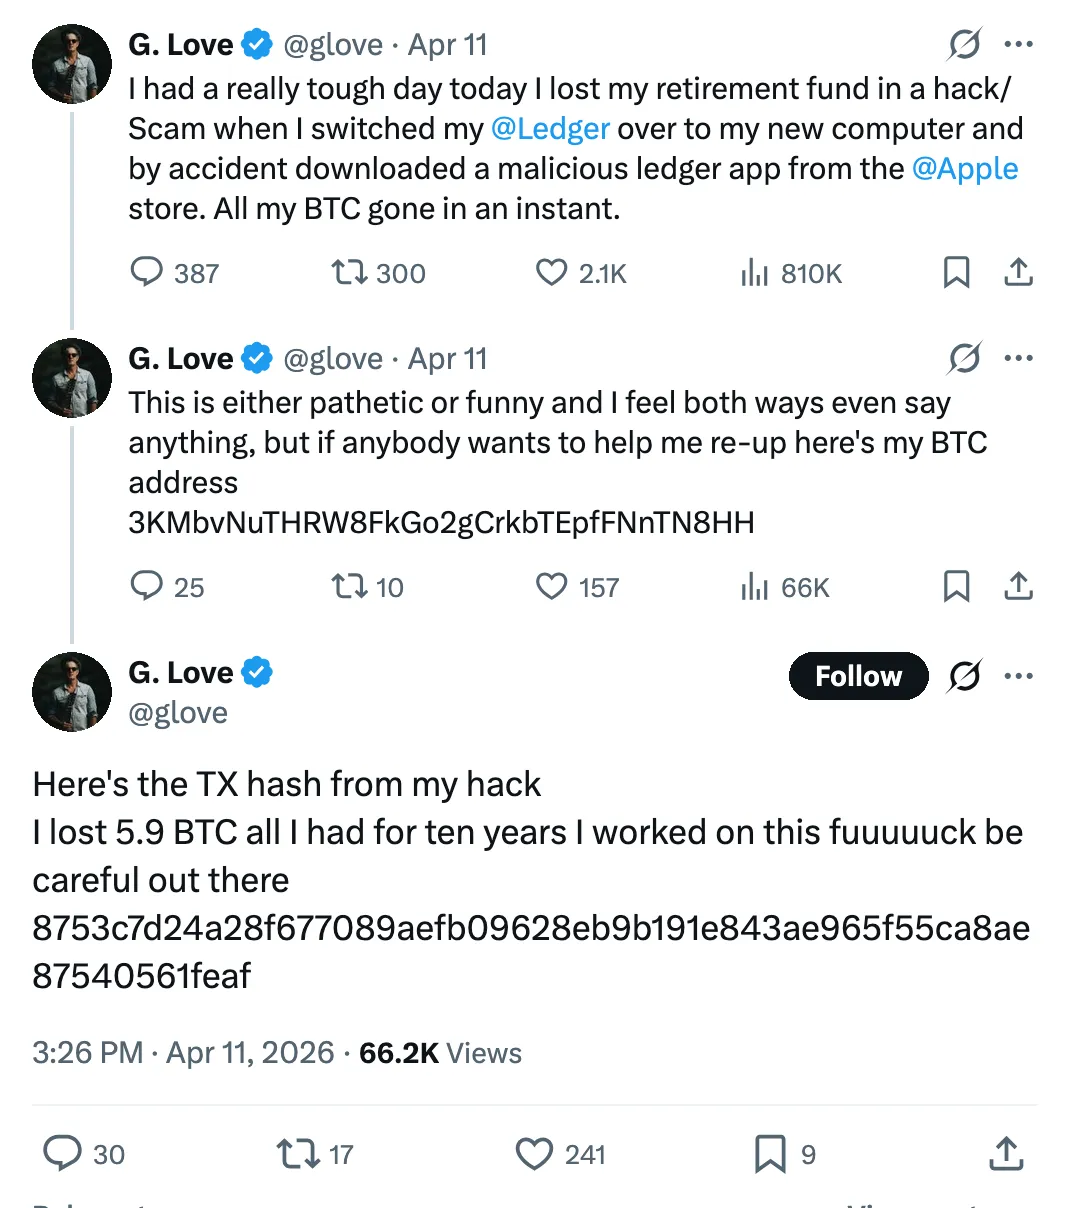The image size is (1069, 1208).
Task: Like the BTC address tweet with 157 likes
Action: pyautogui.click(x=551, y=586)
